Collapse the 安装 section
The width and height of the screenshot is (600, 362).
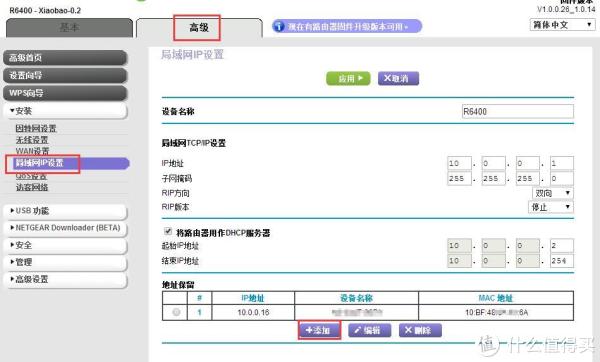pyautogui.click(x=65, y=111)
